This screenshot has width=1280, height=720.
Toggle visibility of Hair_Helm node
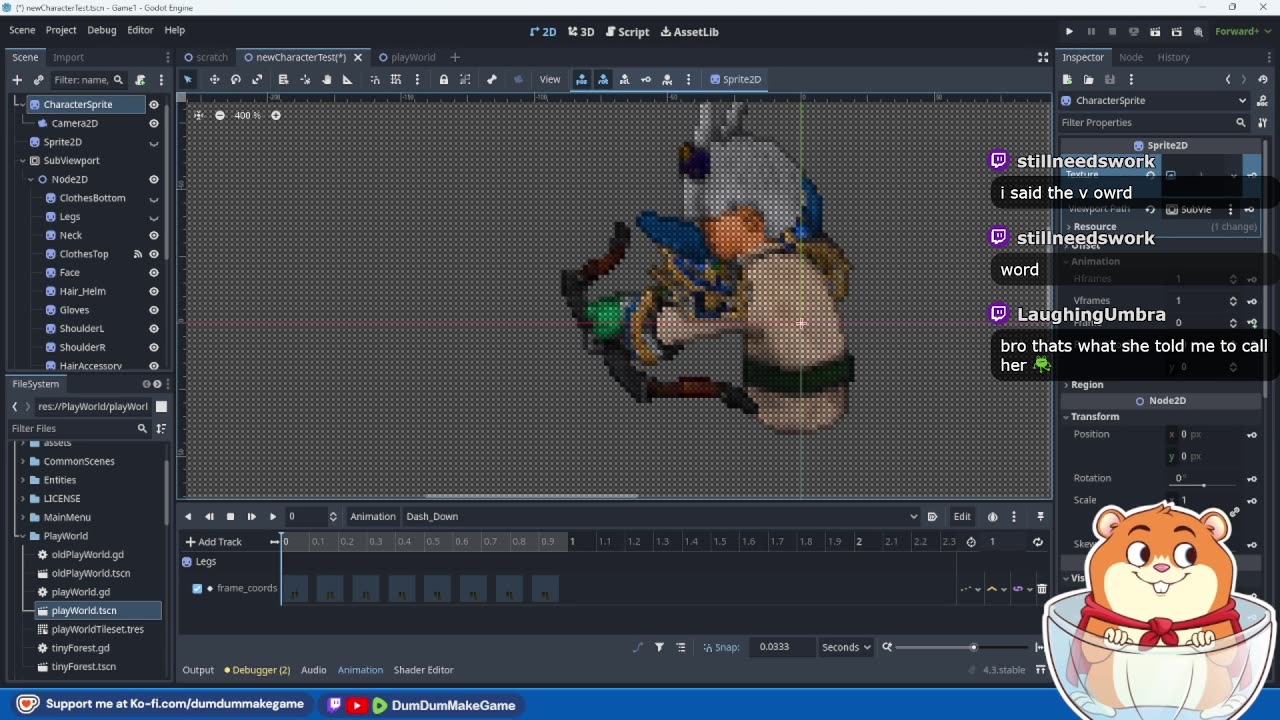click(x=154, y=291)
